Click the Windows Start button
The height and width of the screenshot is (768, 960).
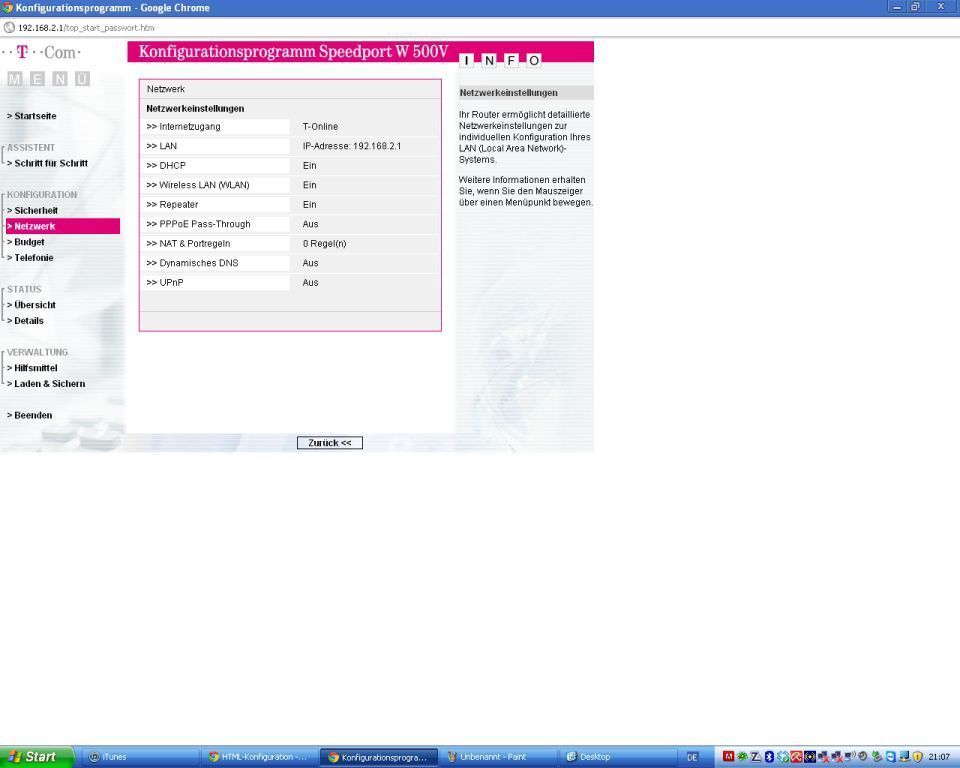click(x=36, y=756)
